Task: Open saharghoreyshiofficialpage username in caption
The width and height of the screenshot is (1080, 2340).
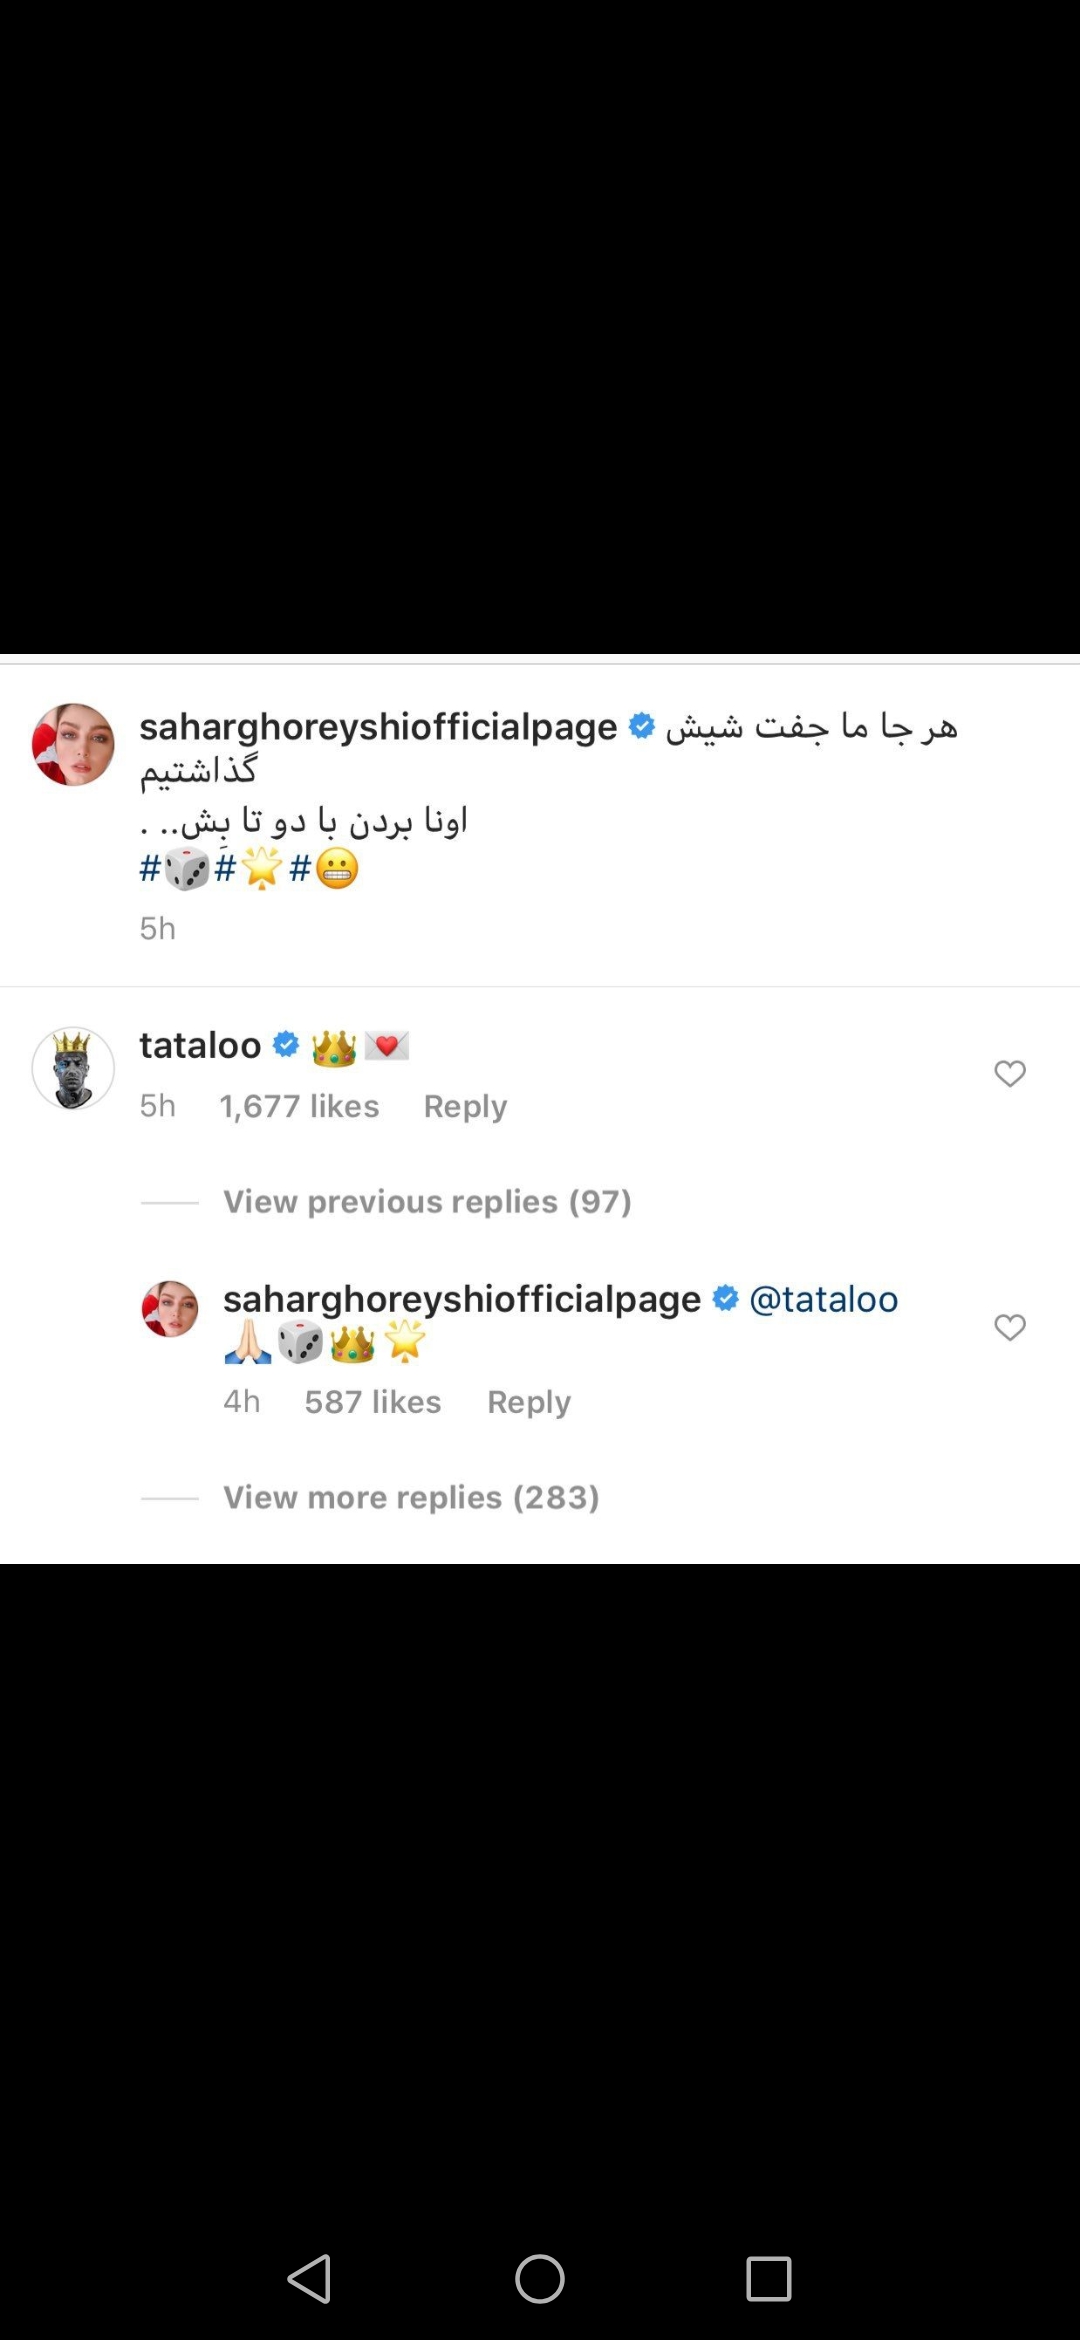Action: point(378,727)
